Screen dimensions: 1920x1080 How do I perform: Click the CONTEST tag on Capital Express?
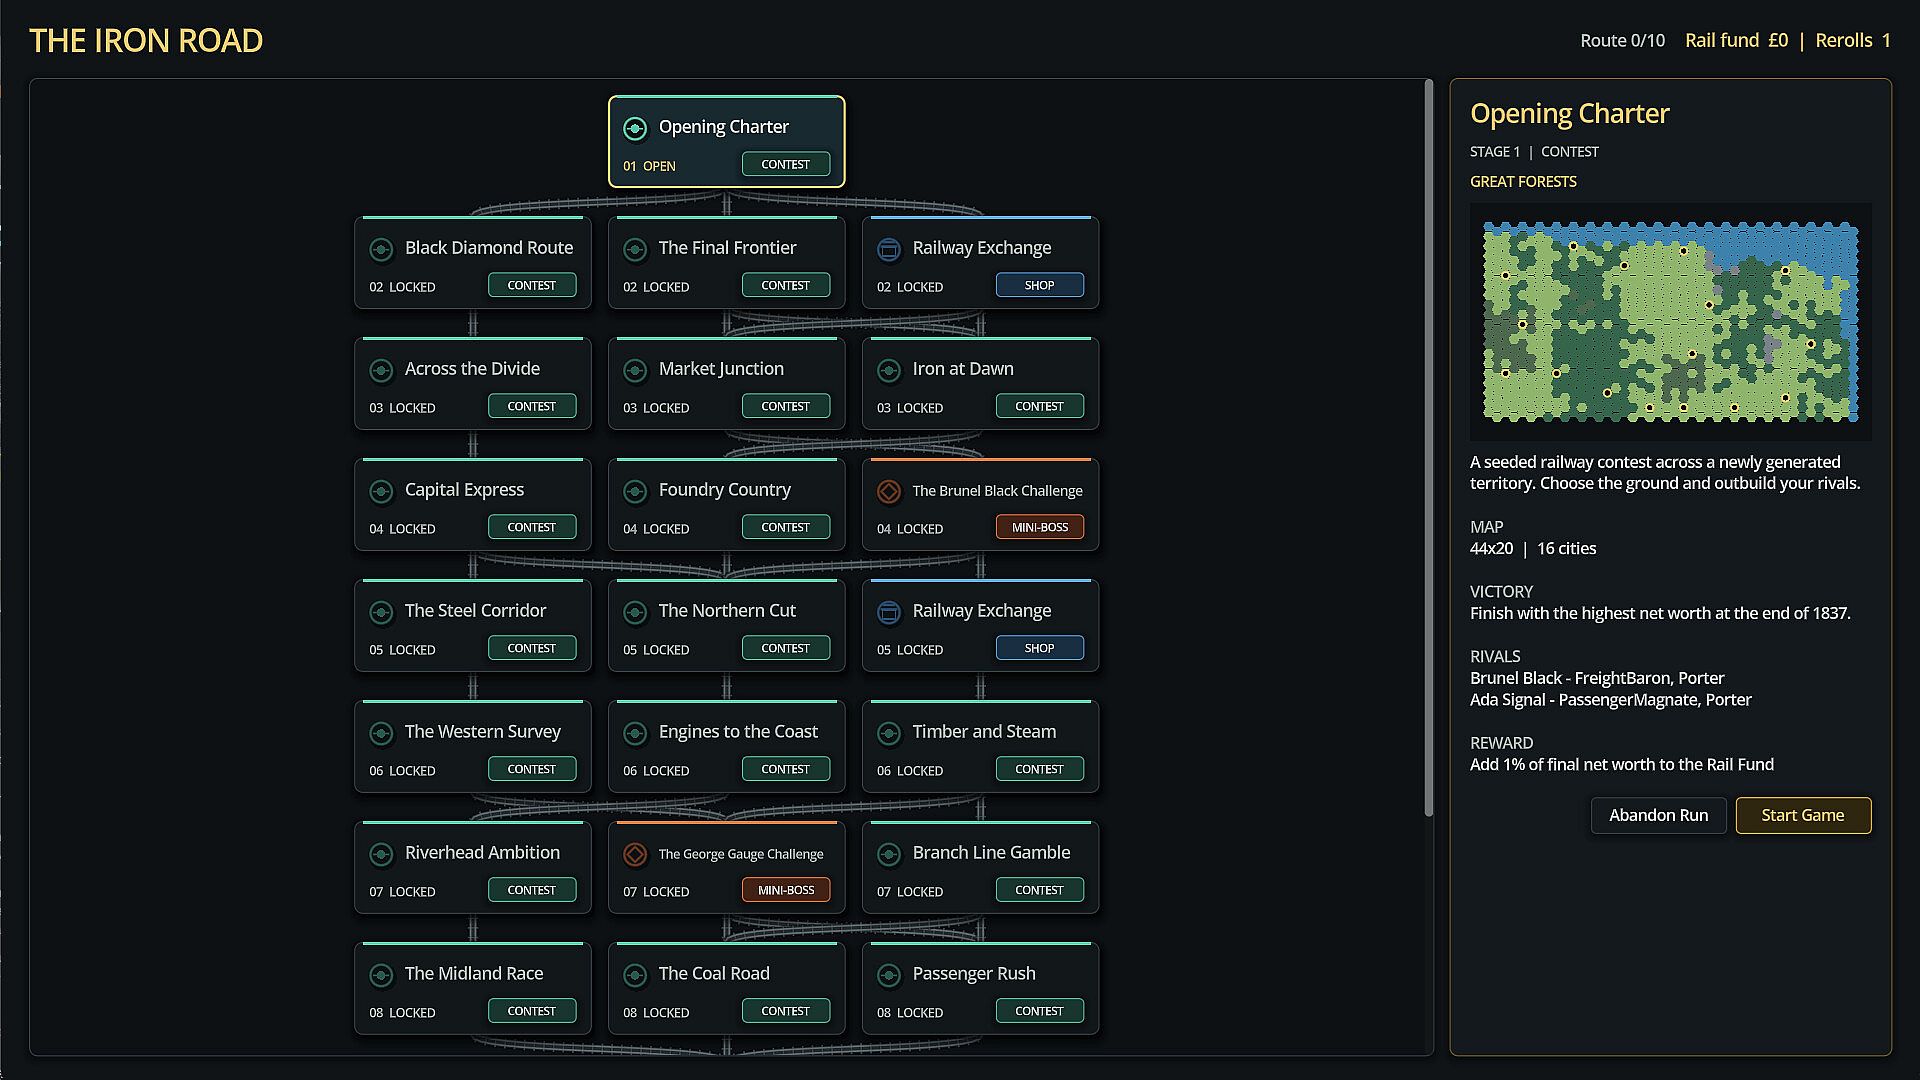[532, 527]
